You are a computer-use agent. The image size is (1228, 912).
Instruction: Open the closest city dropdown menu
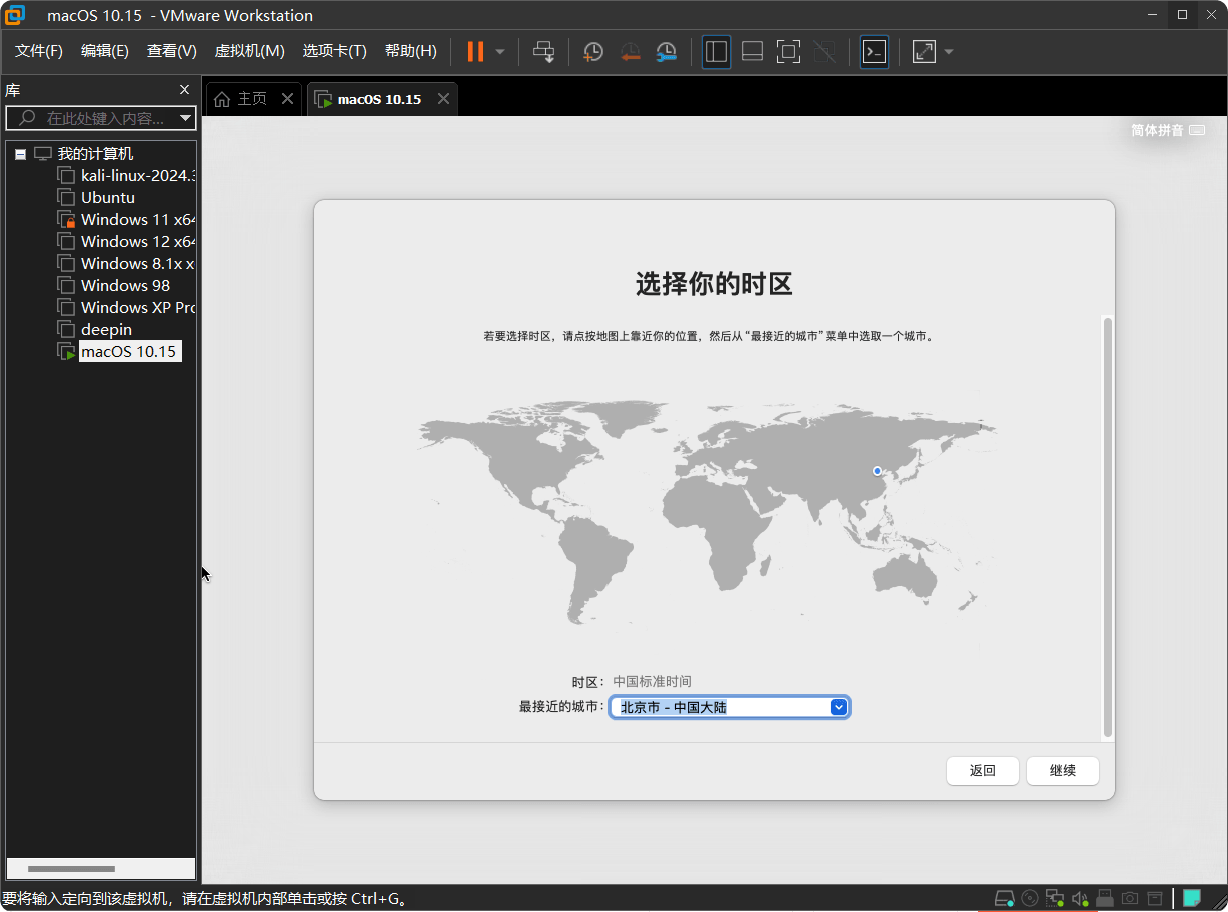[x=839, y=706]
